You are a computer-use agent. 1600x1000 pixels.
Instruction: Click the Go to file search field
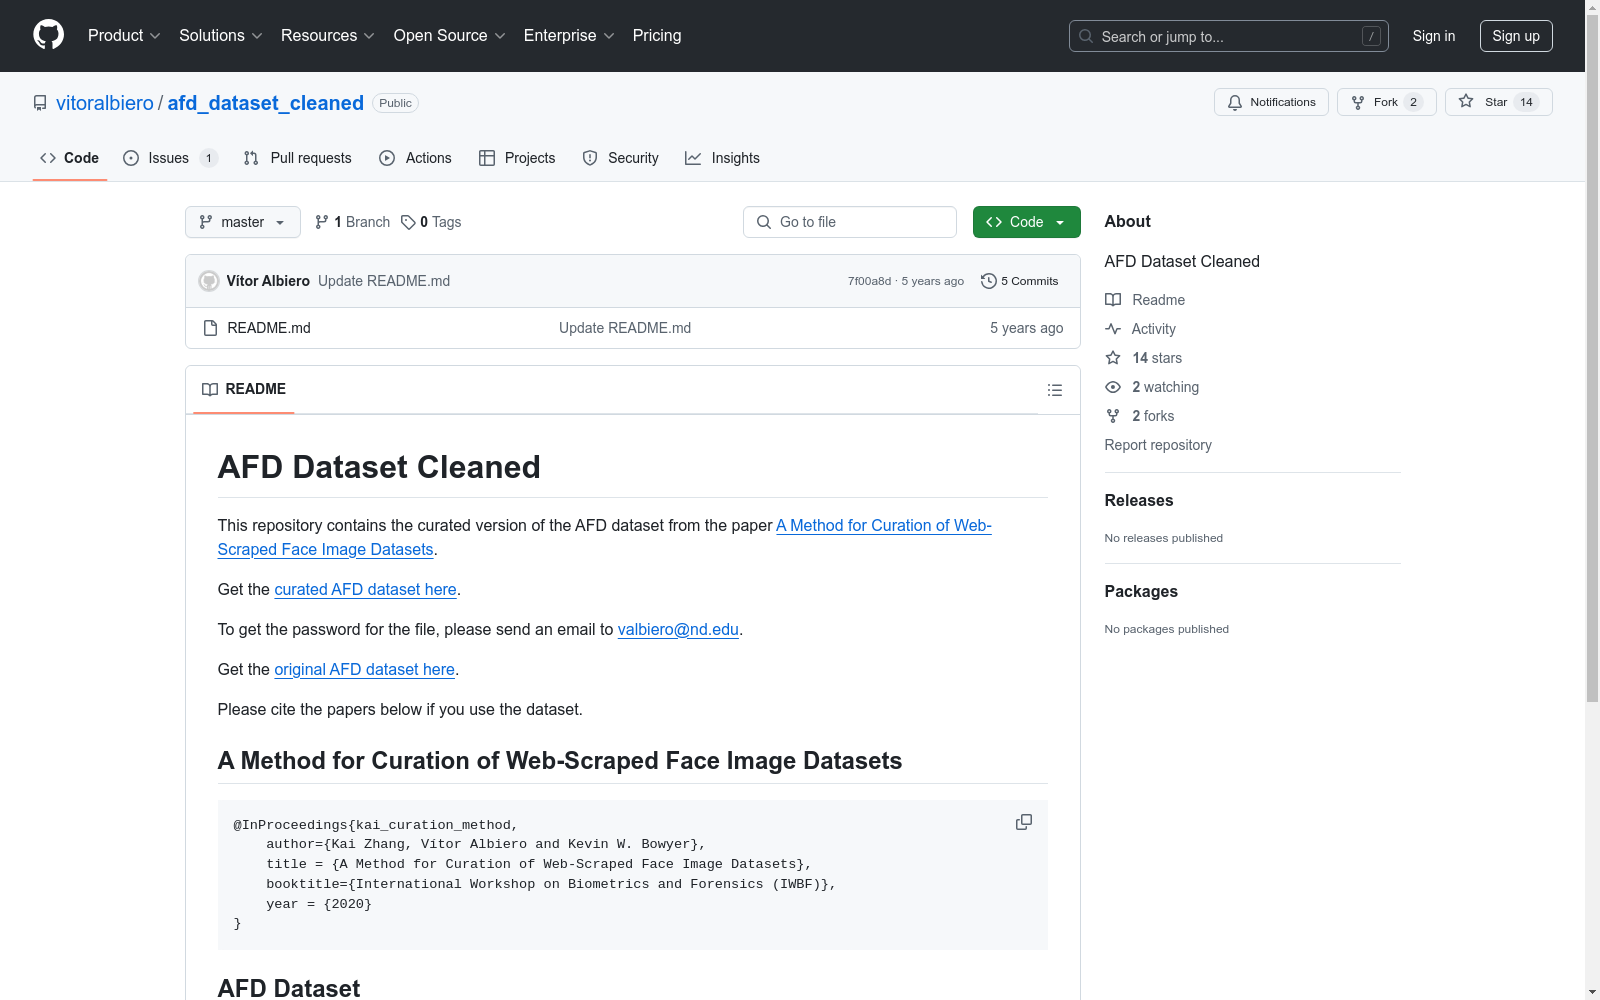pyautogui.click(x=850, y=222)
